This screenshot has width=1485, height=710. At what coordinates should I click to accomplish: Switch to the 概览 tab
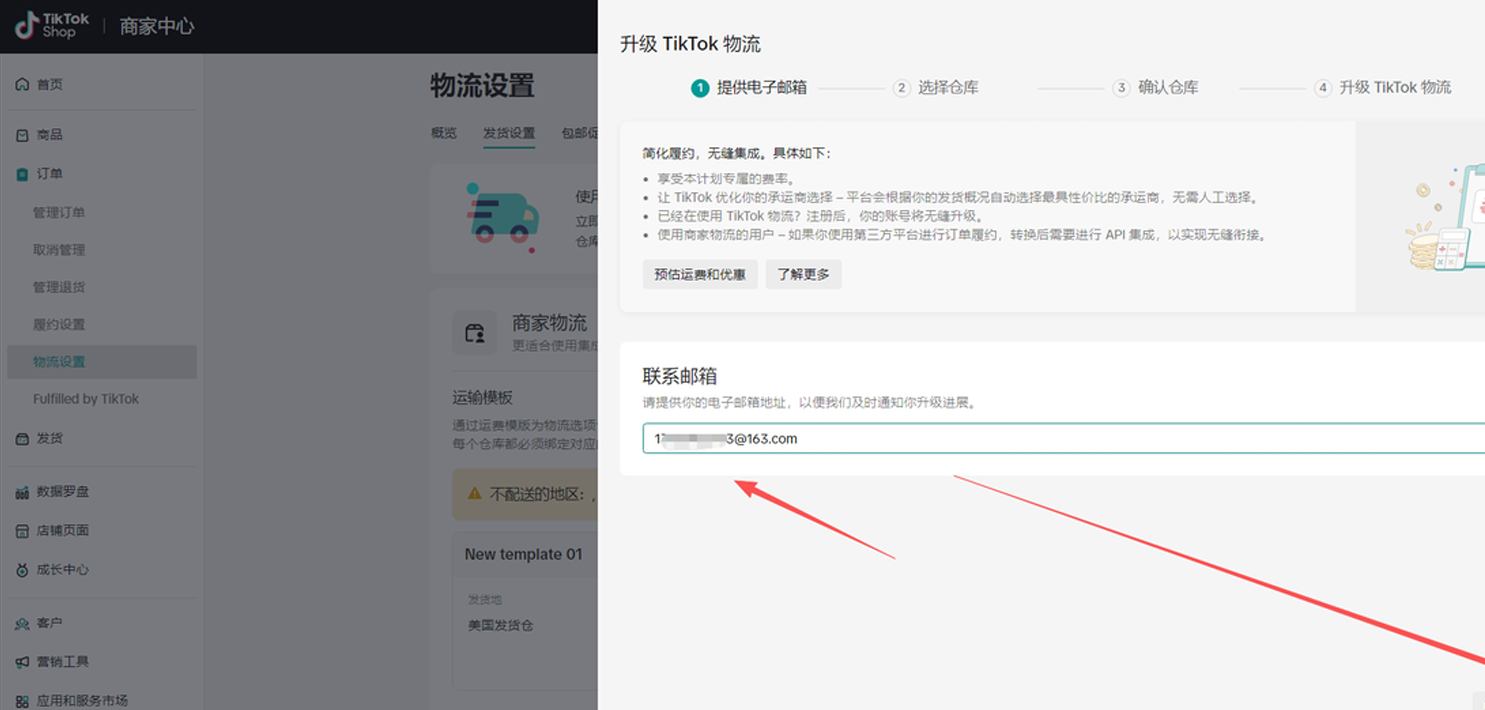(x=444, y=133)
